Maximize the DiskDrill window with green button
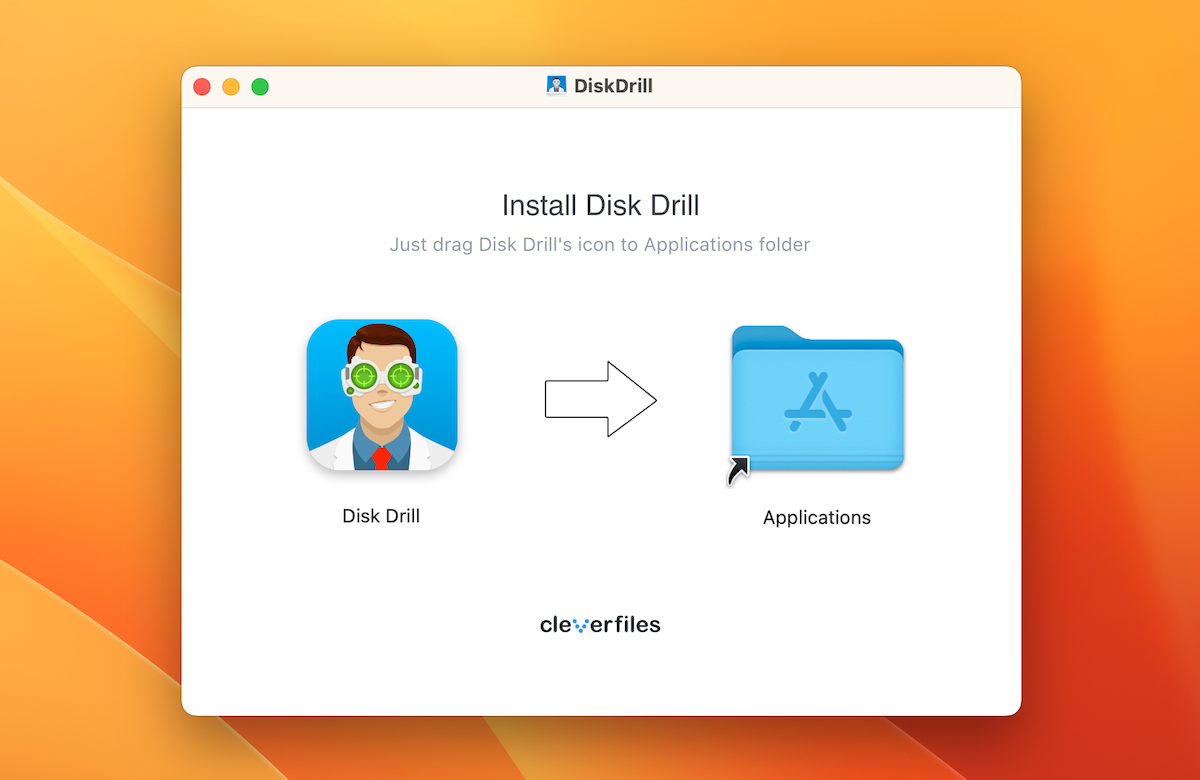The width and height of the screenshot is (1200, 780). [260, 87]
